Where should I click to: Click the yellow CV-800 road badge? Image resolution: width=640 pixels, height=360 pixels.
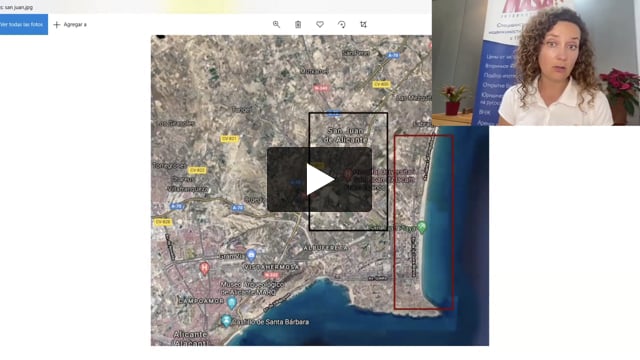(x=381, y=84)
